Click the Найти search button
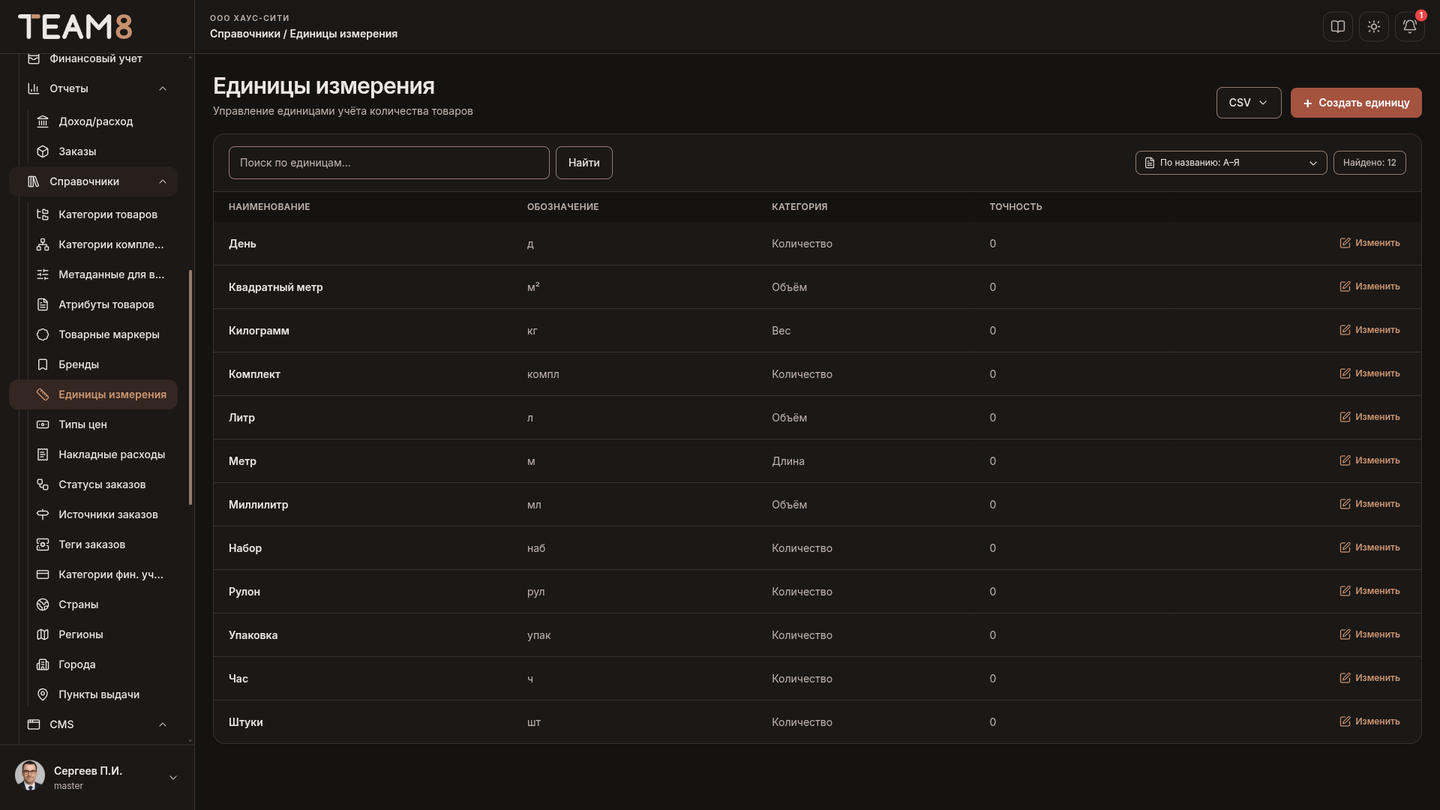The height and width of the screenshot is (810, 1440). pyautogui.click(x=584, y=163)
